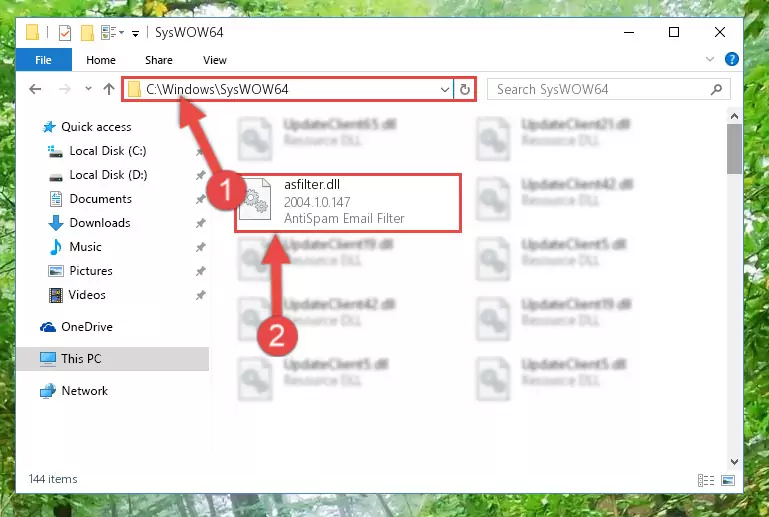Open Local Disk (C:) in the sidebar
Screen dimensions: 769x517
click(x=107, y=151)
